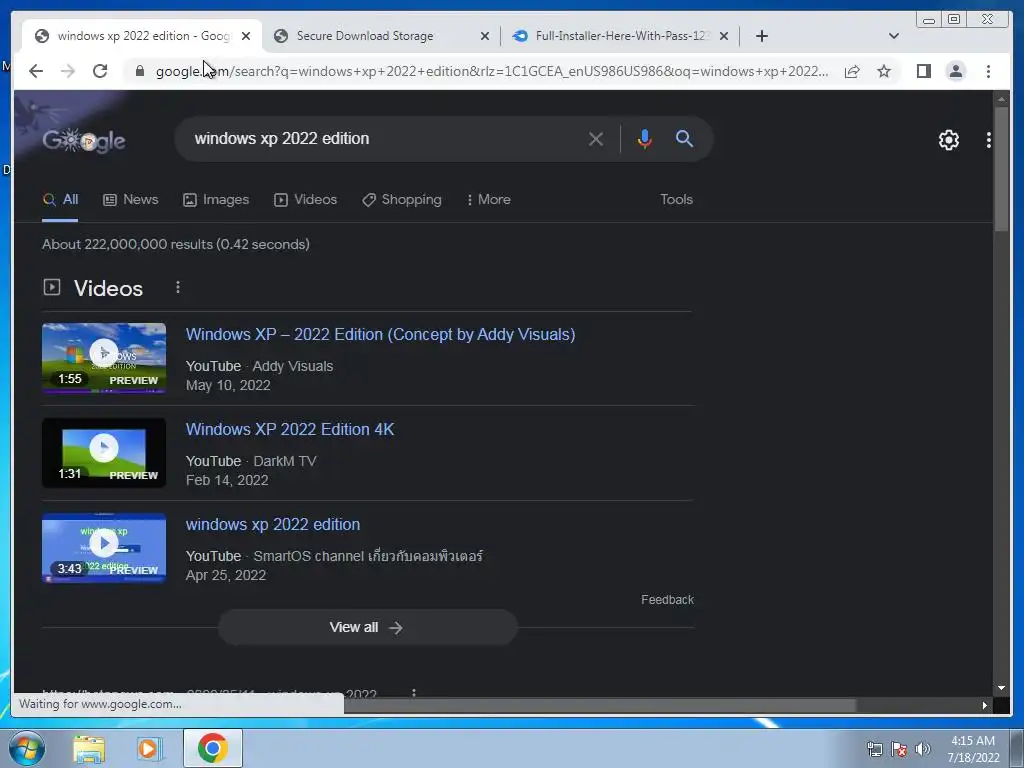Open lowercase 'windows xp 2022 edition' video link

(x=273, y=524)
